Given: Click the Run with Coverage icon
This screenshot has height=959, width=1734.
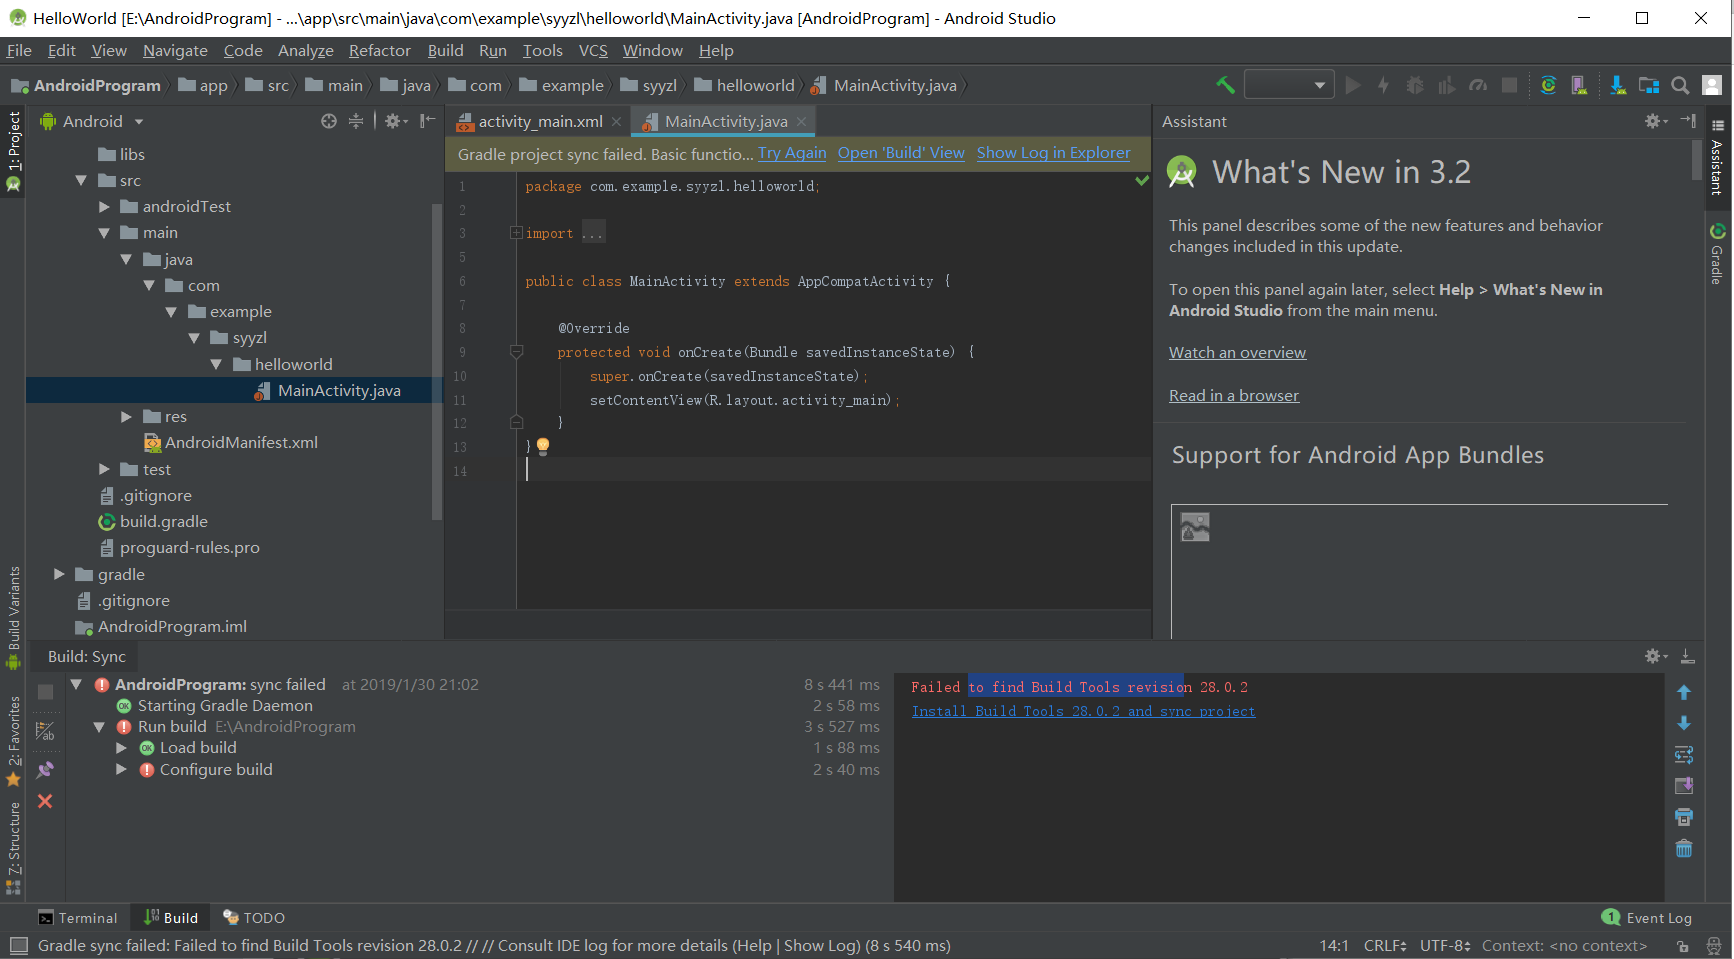Looking at the screenshot, I should tap(1446, 85).
